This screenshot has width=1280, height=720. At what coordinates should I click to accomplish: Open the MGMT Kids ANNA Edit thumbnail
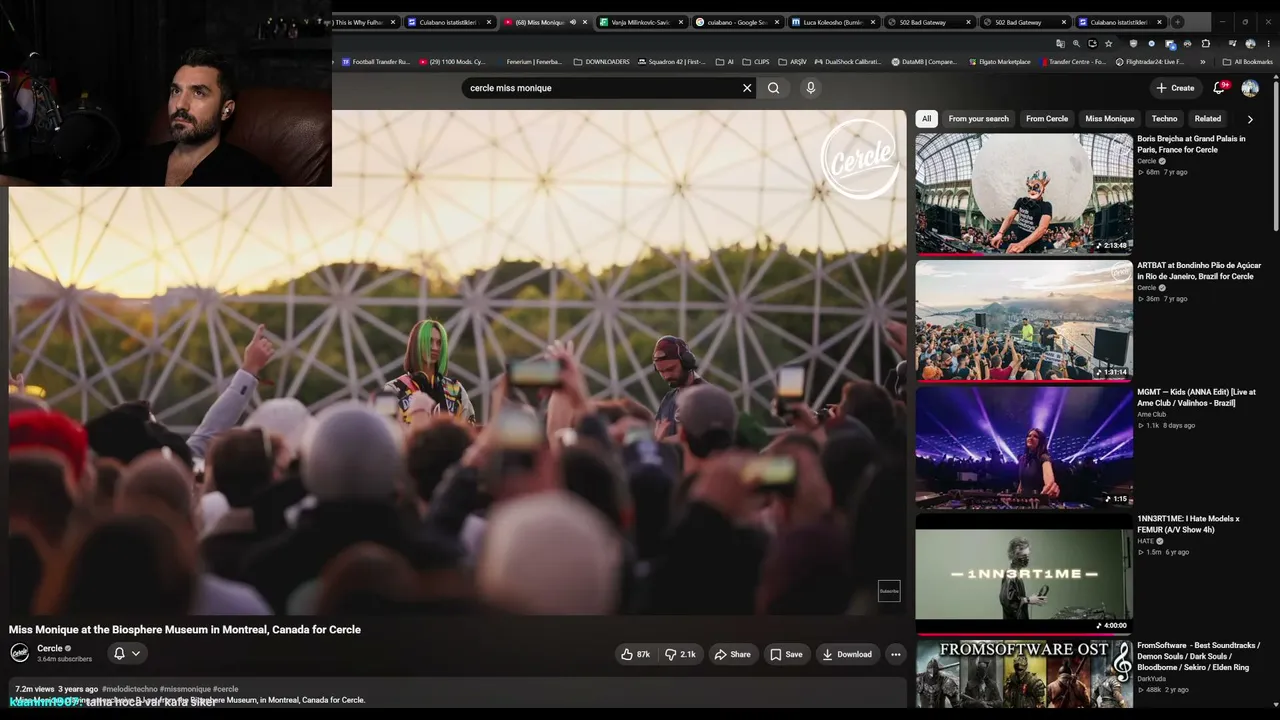tap(1024, 447)
